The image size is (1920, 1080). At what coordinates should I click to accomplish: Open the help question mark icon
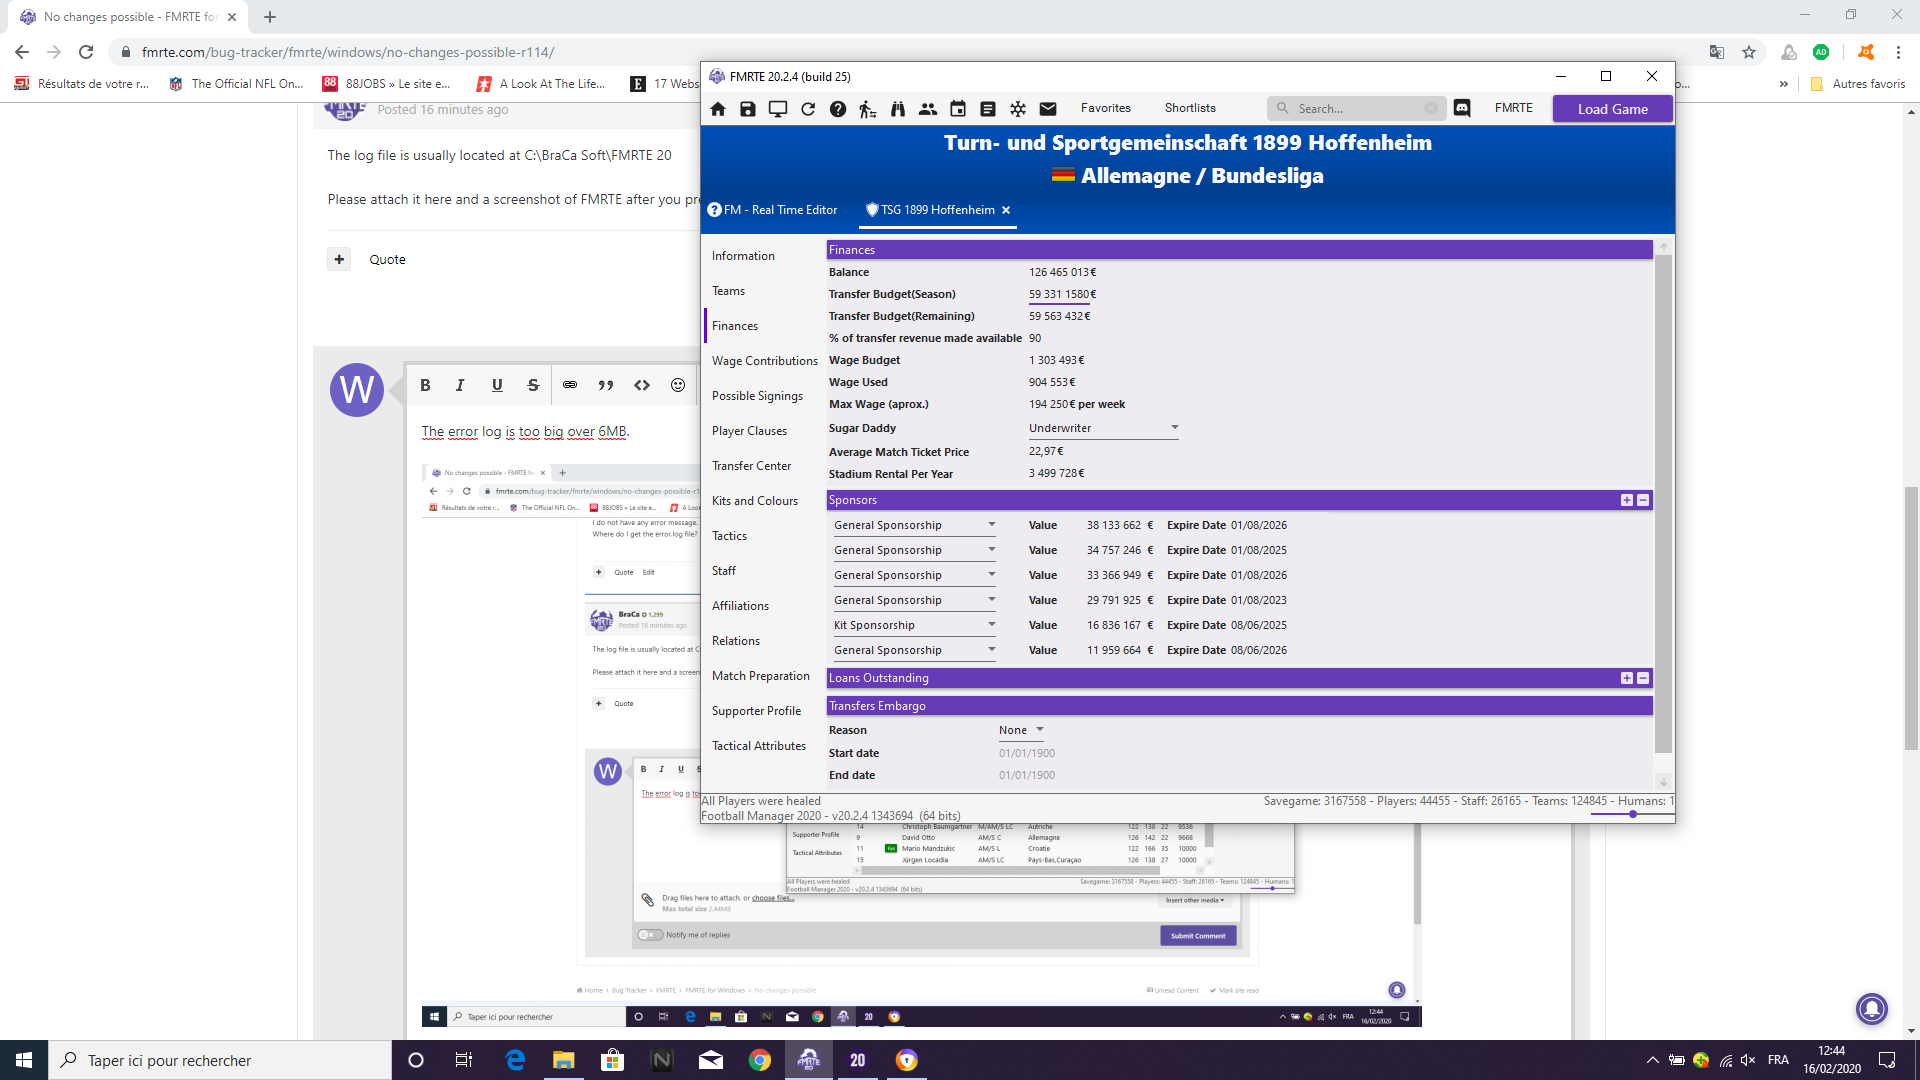pos(838,109)
